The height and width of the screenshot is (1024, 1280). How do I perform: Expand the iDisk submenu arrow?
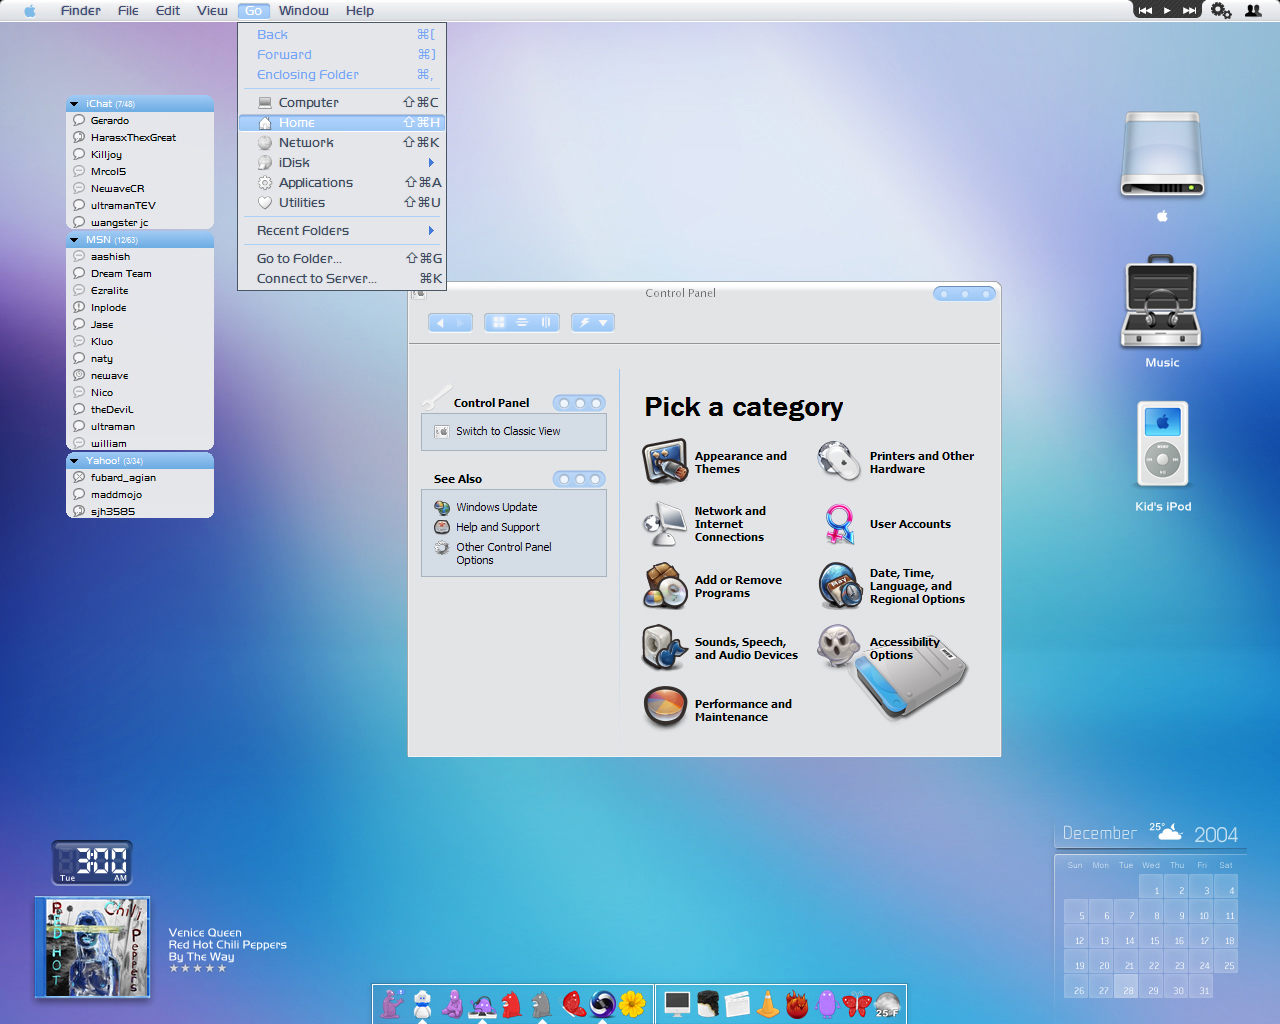click(431, 162)
